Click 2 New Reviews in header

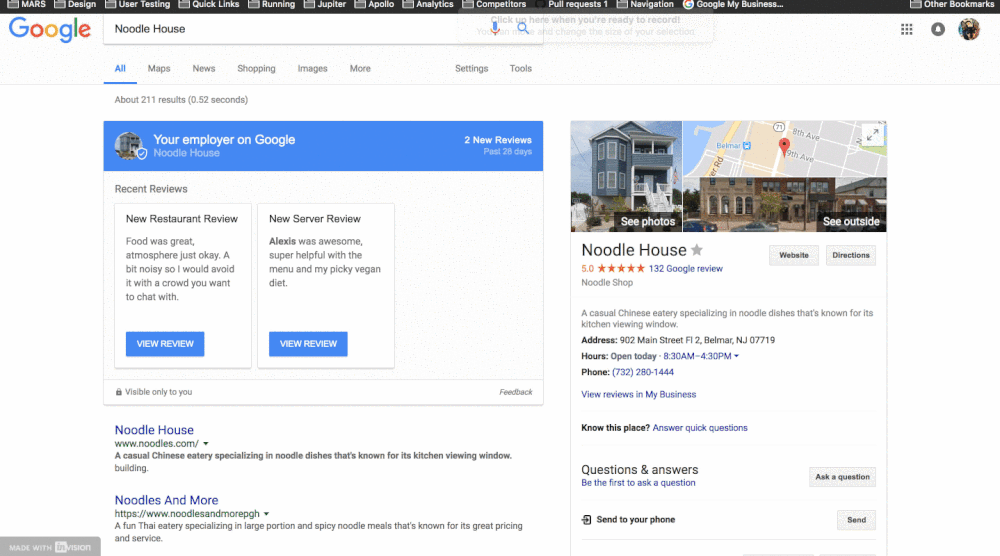[497, 140]
